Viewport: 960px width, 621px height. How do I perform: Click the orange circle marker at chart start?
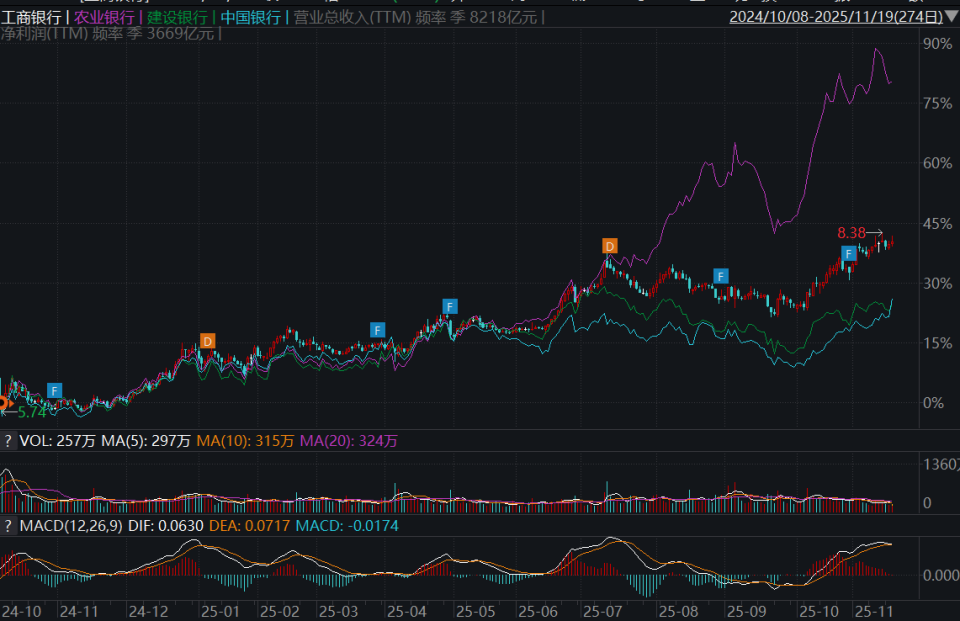(3, 404)
